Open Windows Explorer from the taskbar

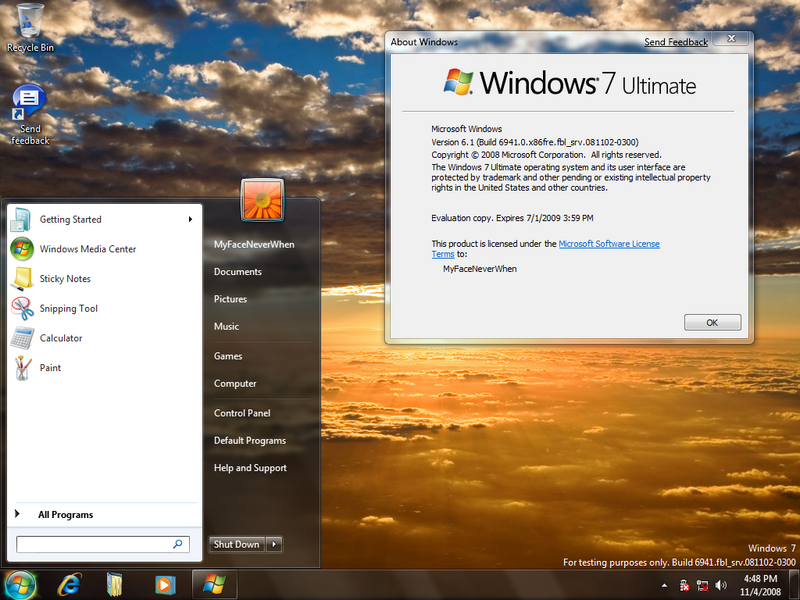(x=116, y=582)
